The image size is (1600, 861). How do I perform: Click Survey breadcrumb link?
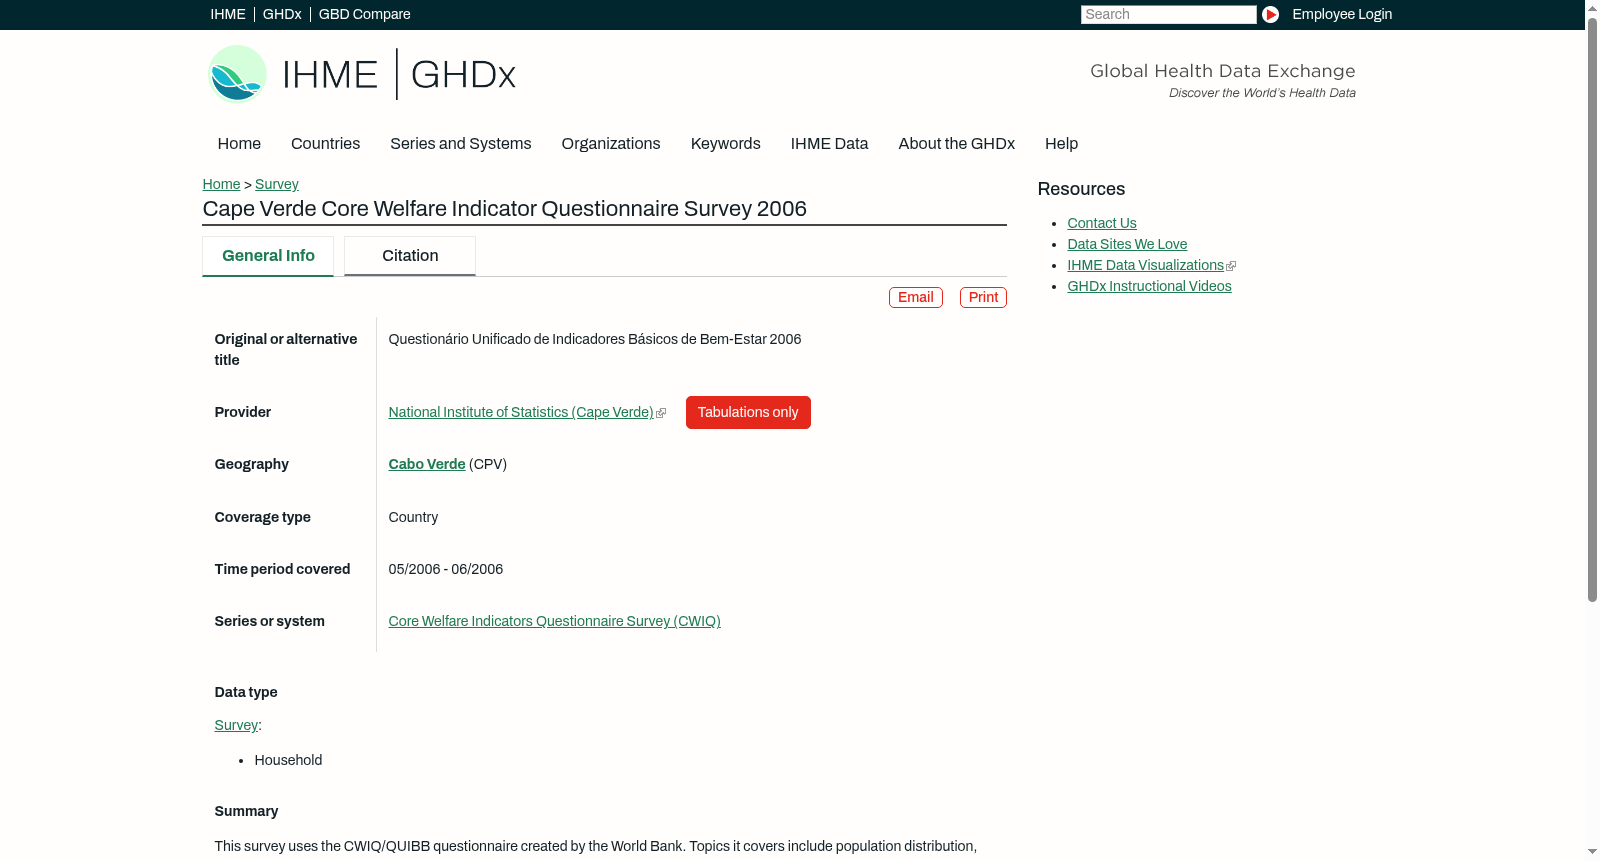click(x=277, y=184)
